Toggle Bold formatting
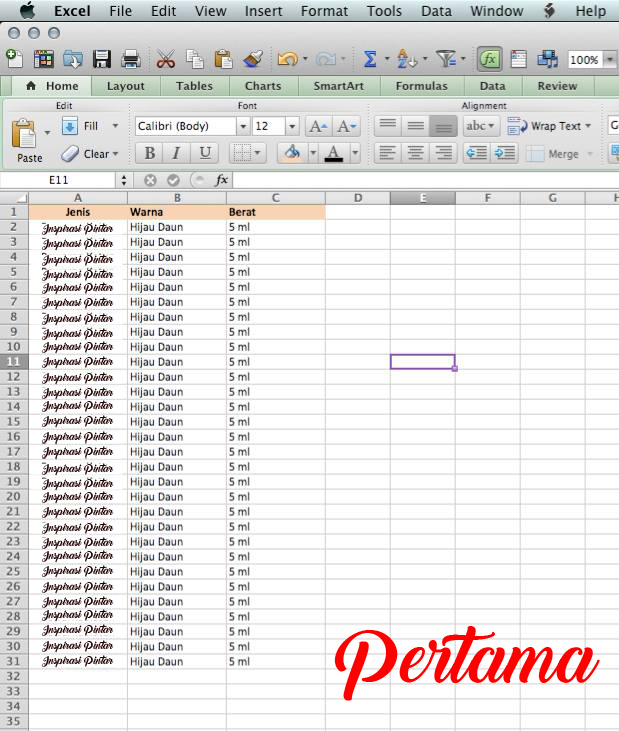 (150, 153)
